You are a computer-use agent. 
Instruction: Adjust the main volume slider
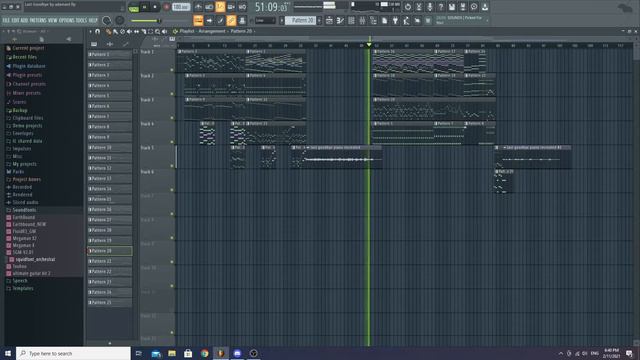pos(146,21)
